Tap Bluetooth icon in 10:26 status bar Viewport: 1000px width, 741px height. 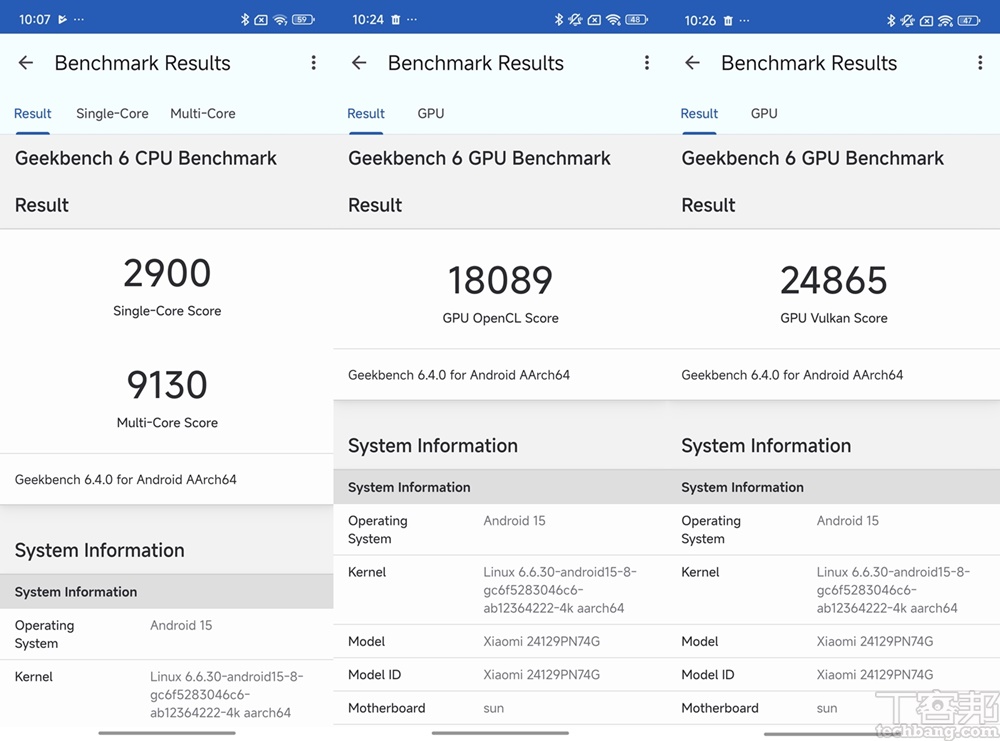(891, 20)
